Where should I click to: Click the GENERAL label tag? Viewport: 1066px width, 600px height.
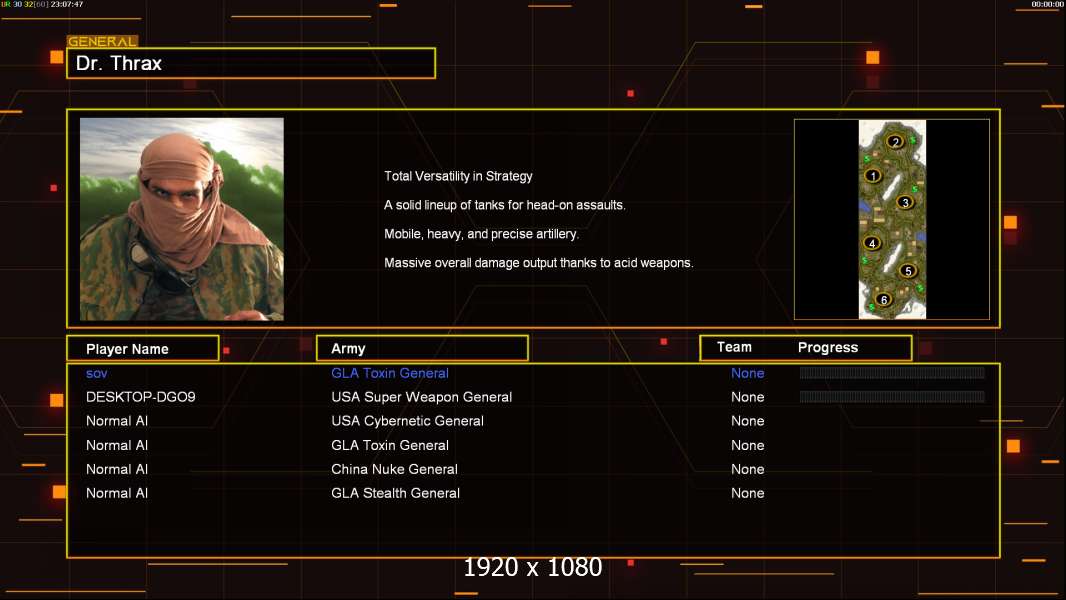click(x=103, y=41)
